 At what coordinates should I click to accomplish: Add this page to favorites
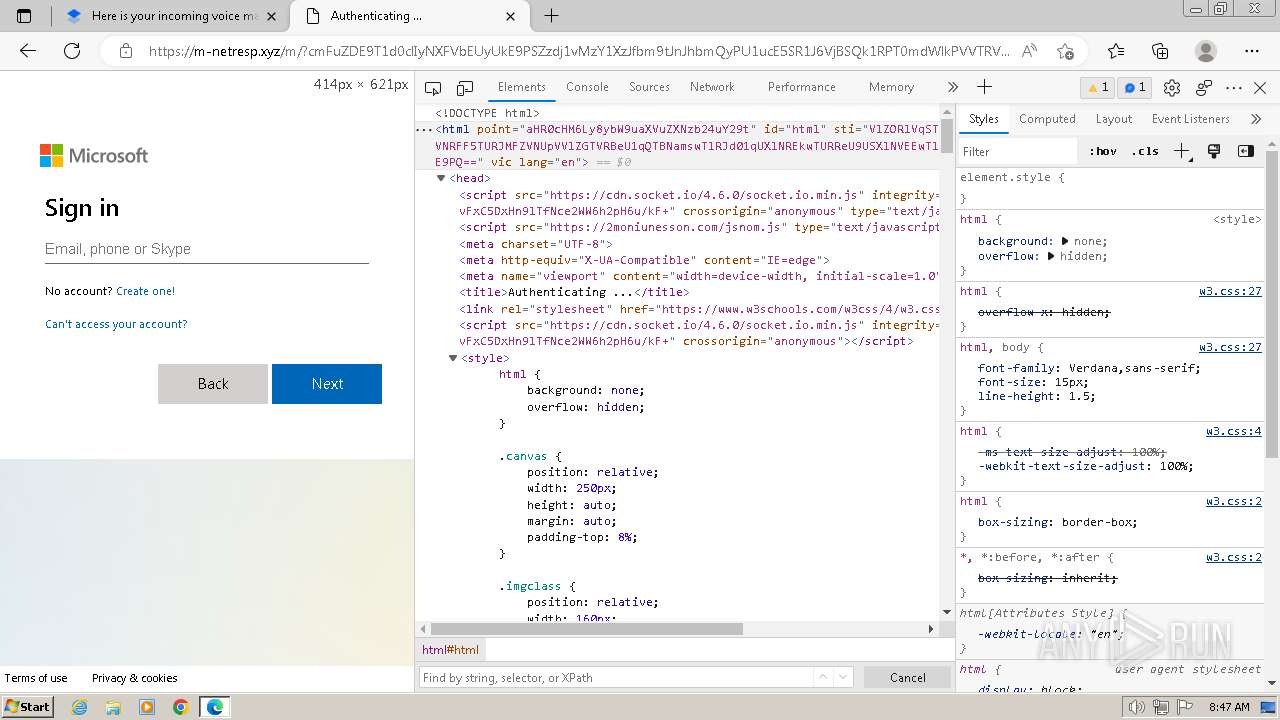(x=1066, y=51)
